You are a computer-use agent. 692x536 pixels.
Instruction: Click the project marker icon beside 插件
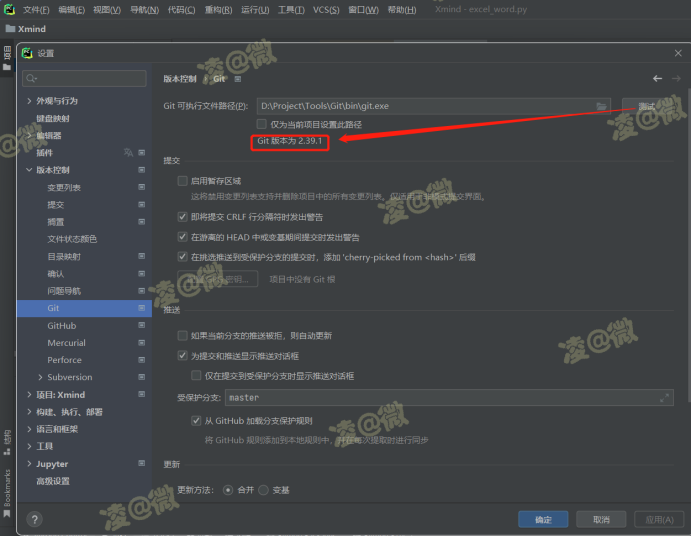click(142, 153)
